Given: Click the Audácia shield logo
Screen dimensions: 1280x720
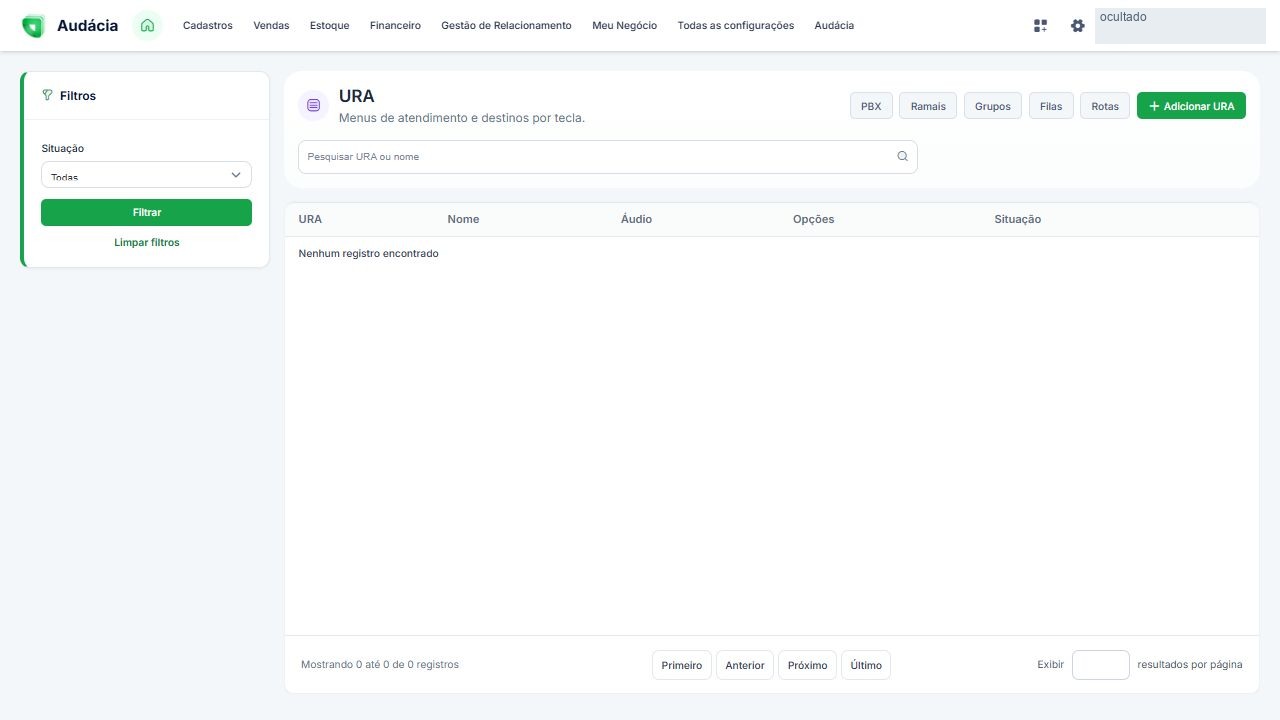Looking at the screenshot, I should click(33, 26).
